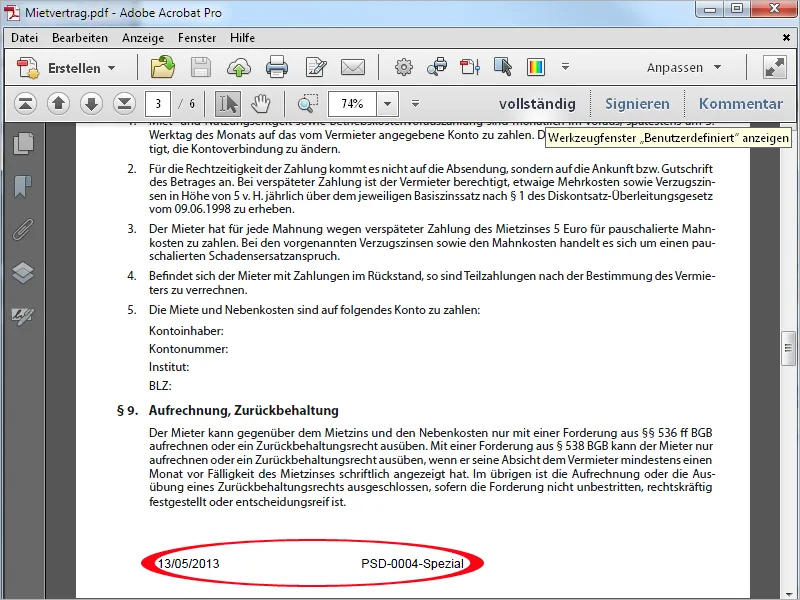Open the Fenster menu
The width and height of the screenshot is (800, 600).
(197, 38)
